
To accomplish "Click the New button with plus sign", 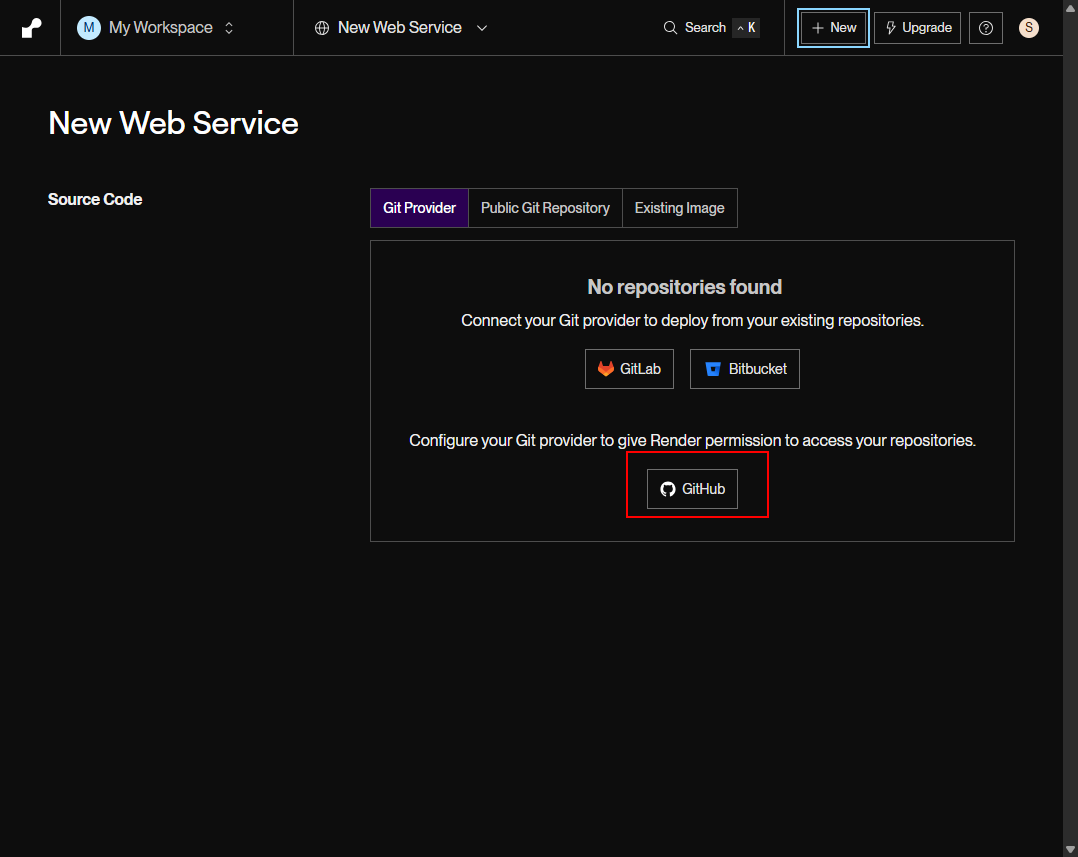I will [x=833, y=28].
